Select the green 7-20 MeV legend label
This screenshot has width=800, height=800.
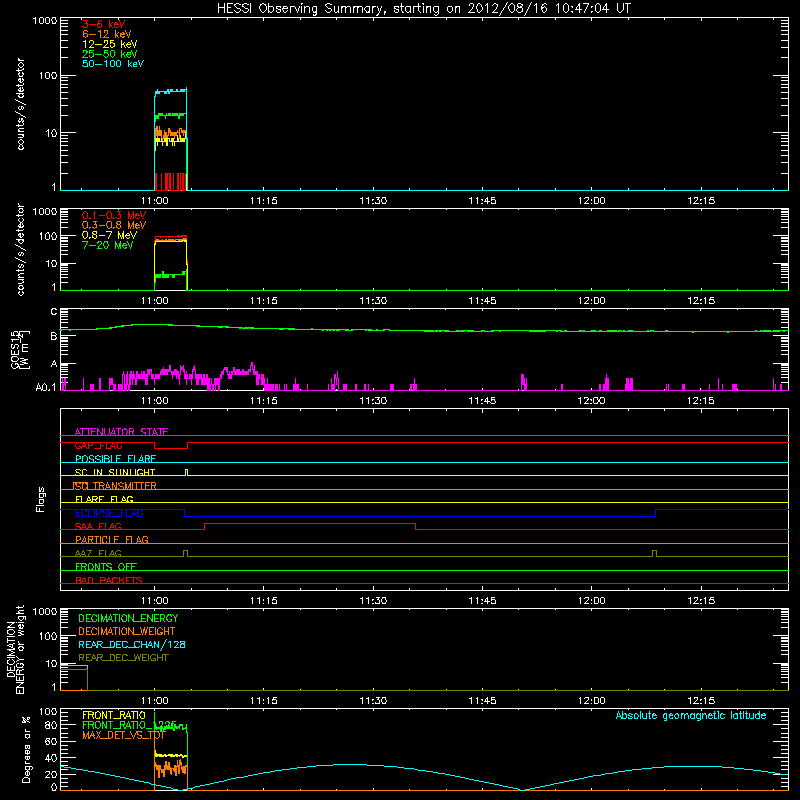click(x=107, y=245)
